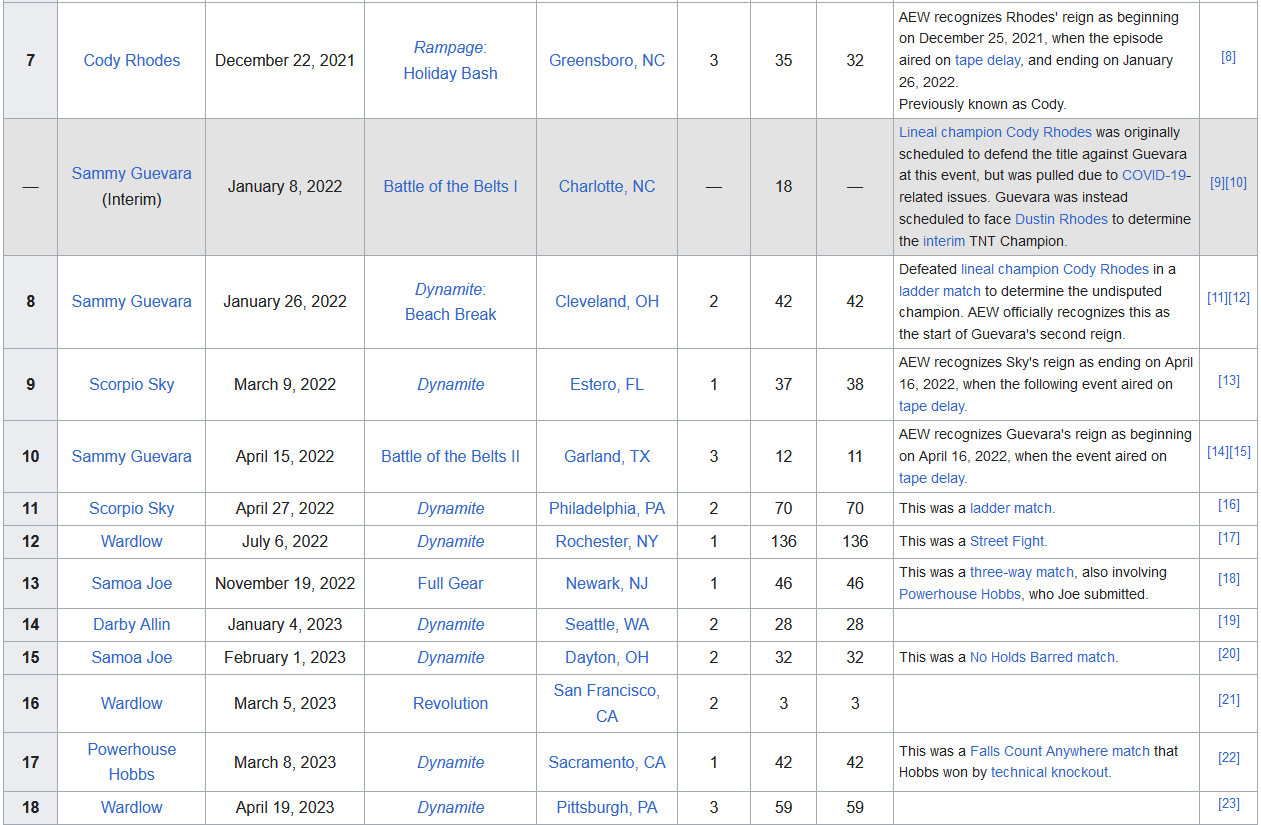Open the Battle of the Belts II link
The width and height of the screenshot is (1261, 825).
(x=450, y=456)
